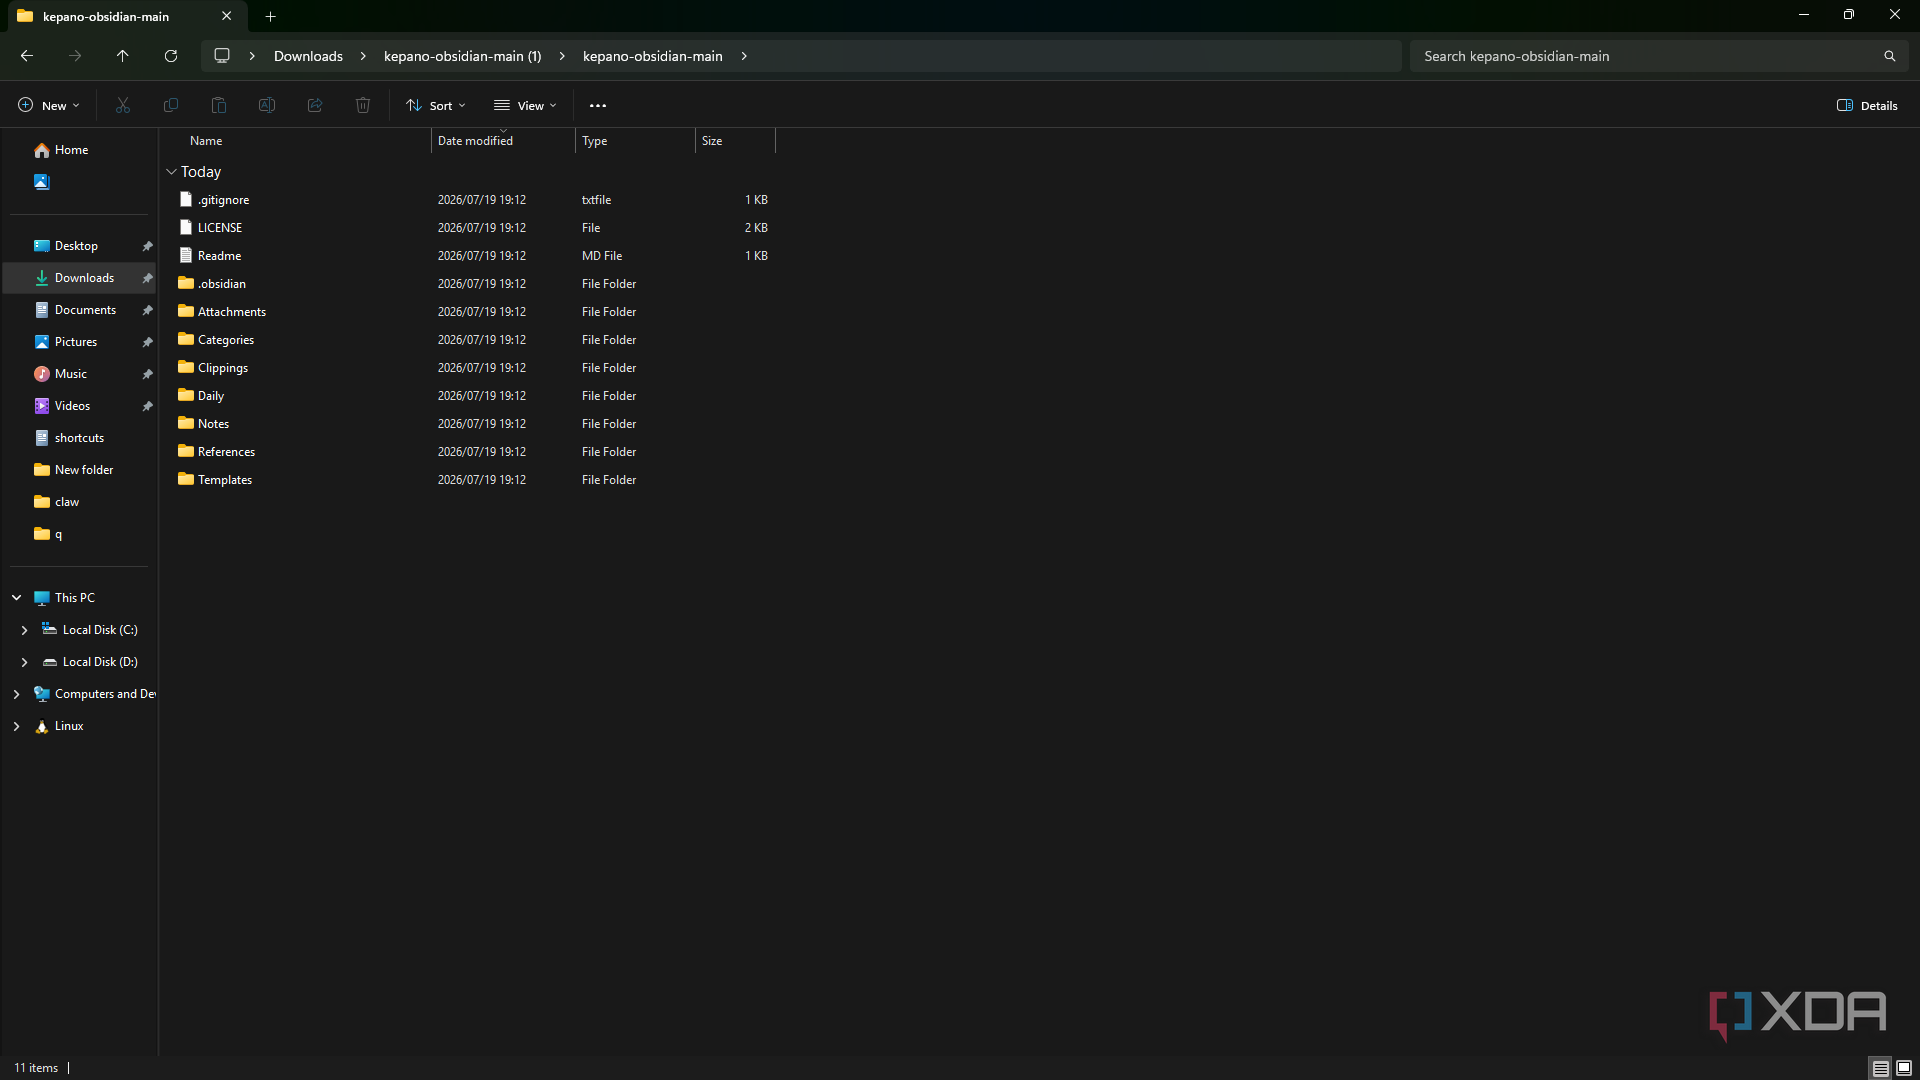Click the search magnifier icon
Viewport: 1920px width, 1080px height.
pos(1889,56)
